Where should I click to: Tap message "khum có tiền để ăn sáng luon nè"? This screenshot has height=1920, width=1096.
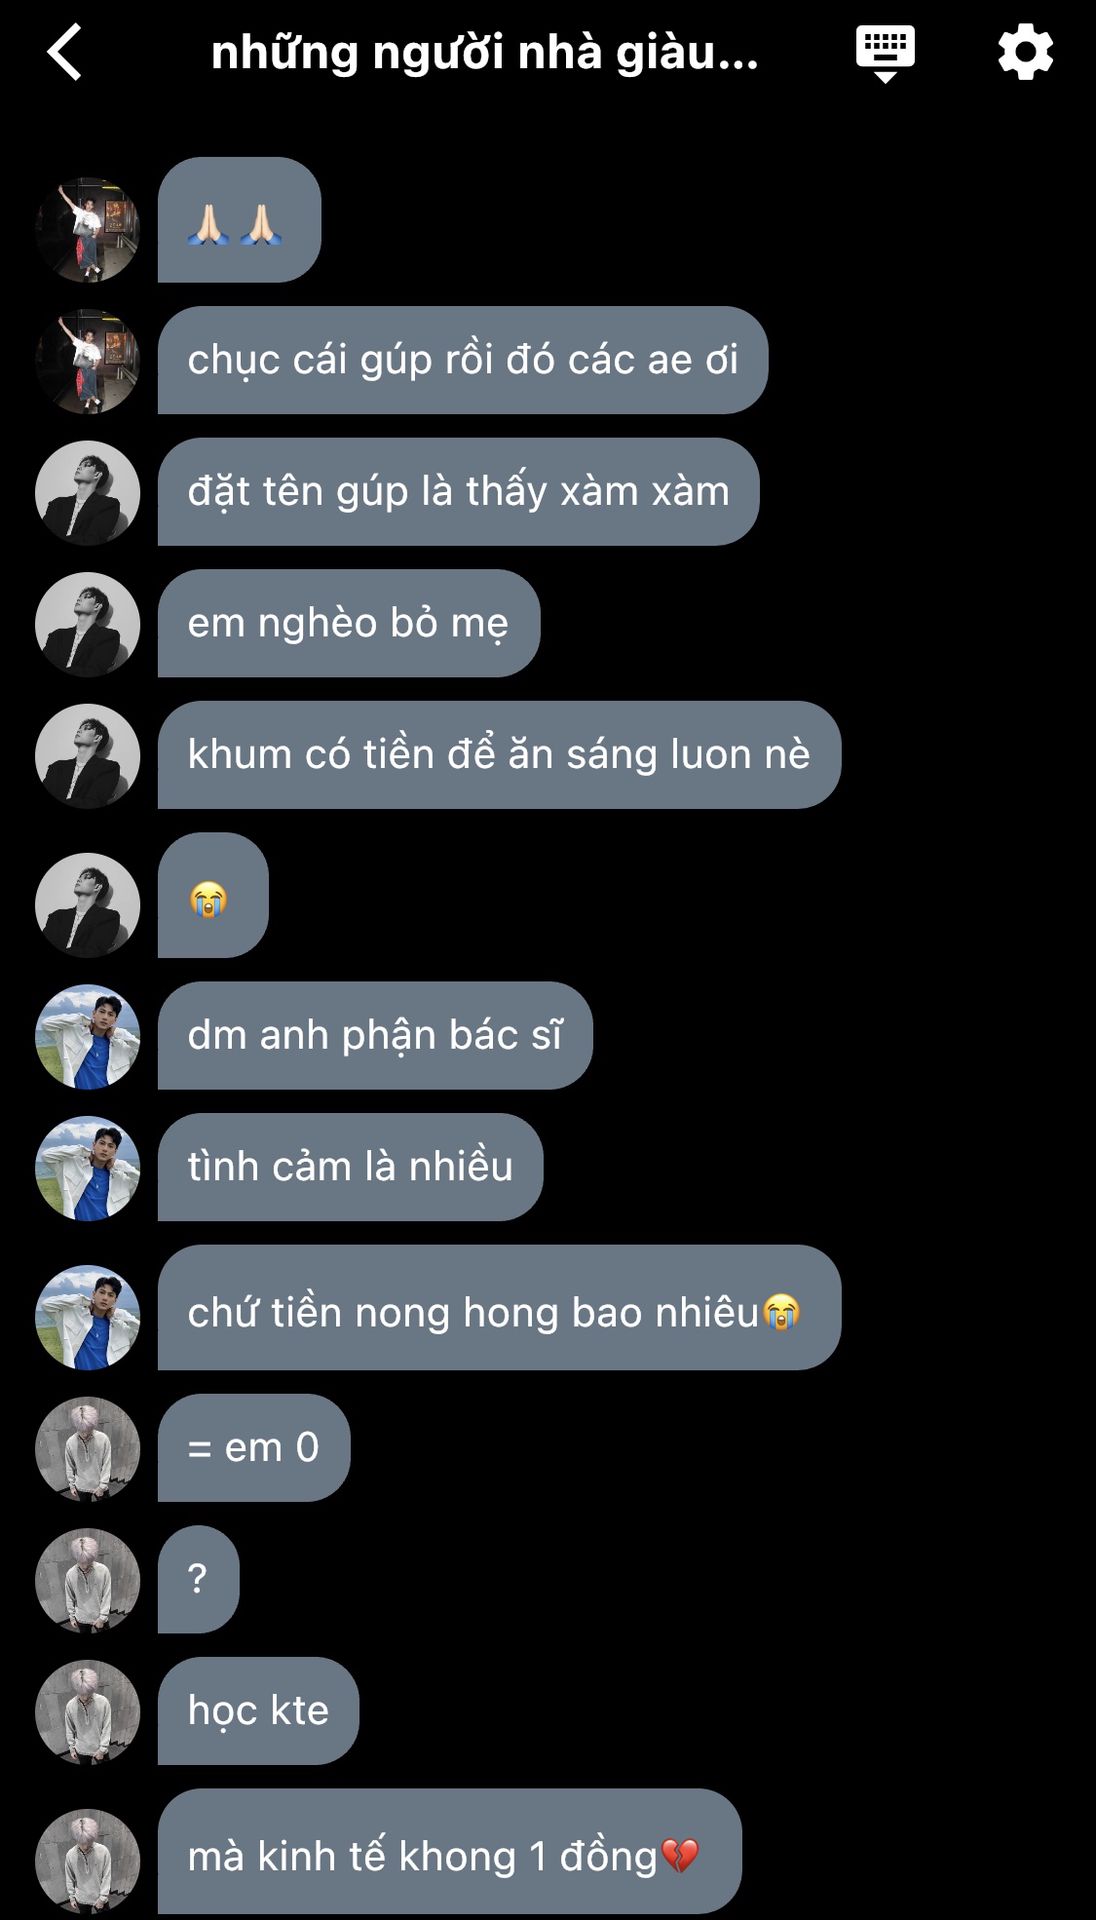pos(499,755)
